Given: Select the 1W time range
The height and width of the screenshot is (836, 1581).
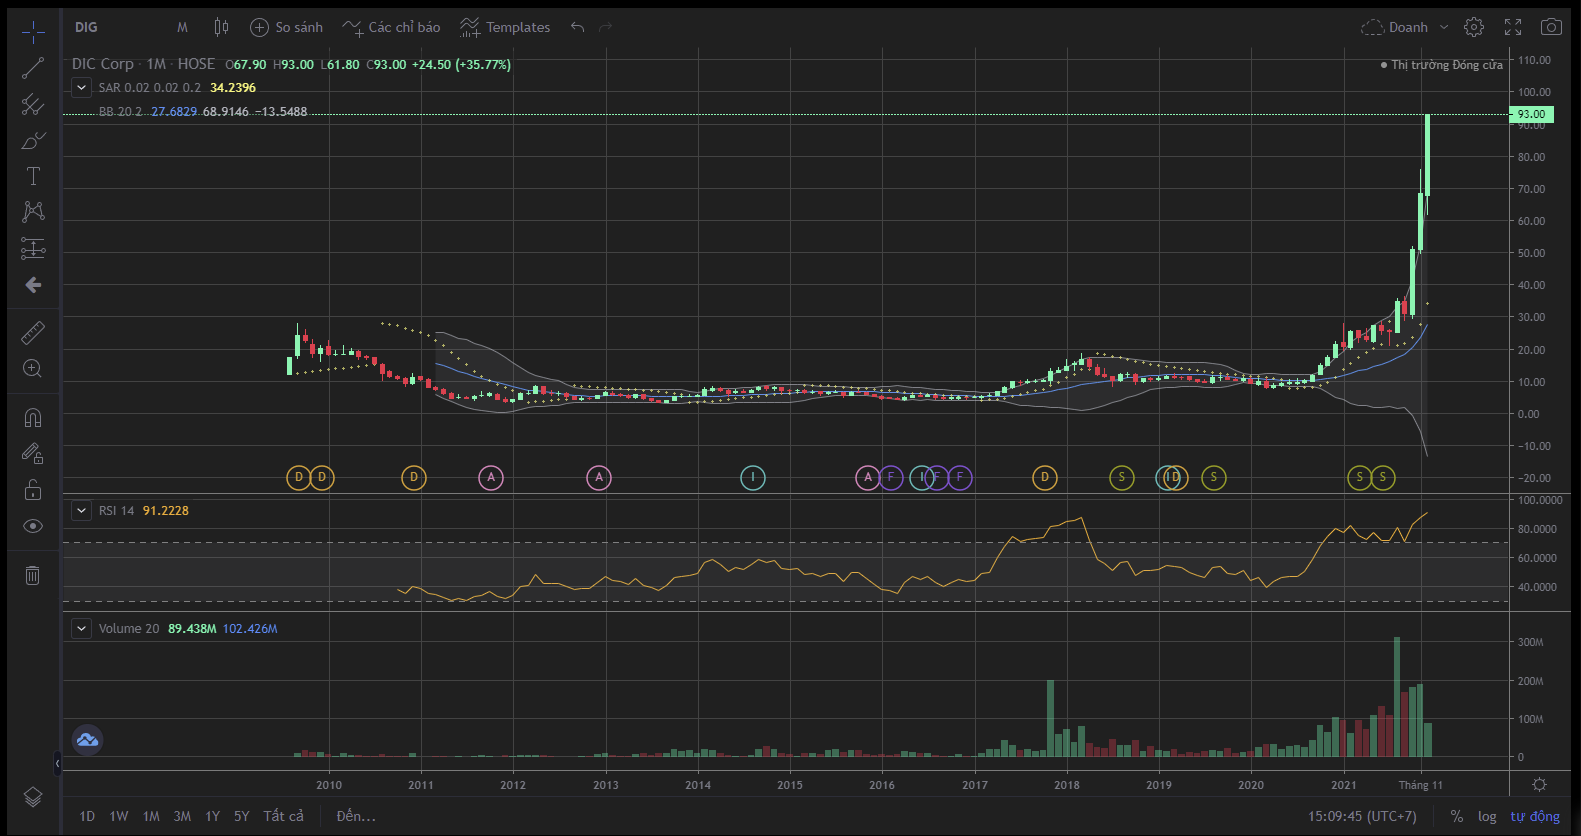Looking at the screenshot, I should pyautogui.click(x=119, y=816).
